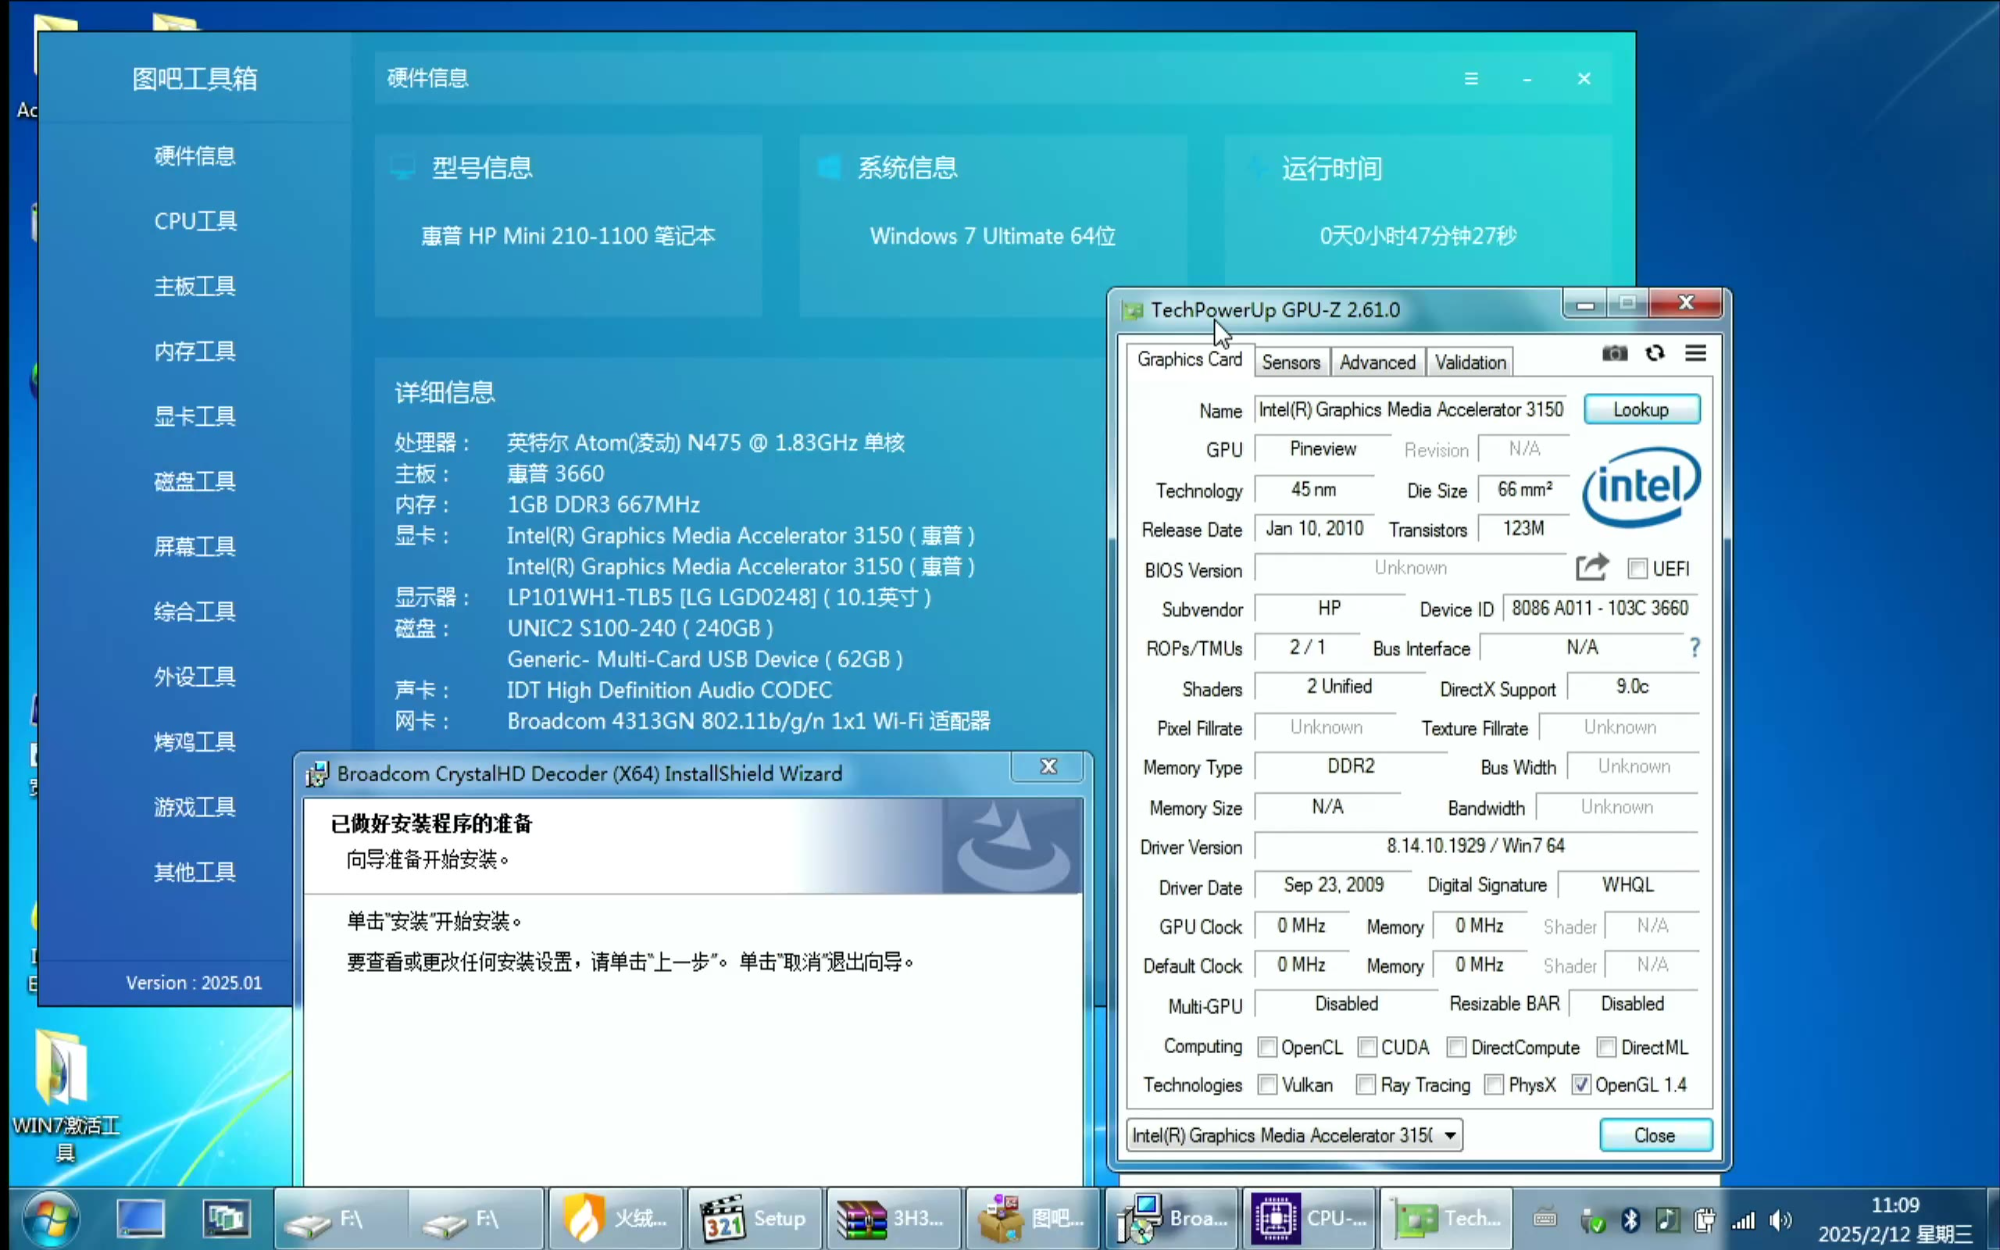This screenshot has height=1250, width=2000.
Task: Close the Broadcom InstallShield Wizard
Action: click(x=1048, y=766)
